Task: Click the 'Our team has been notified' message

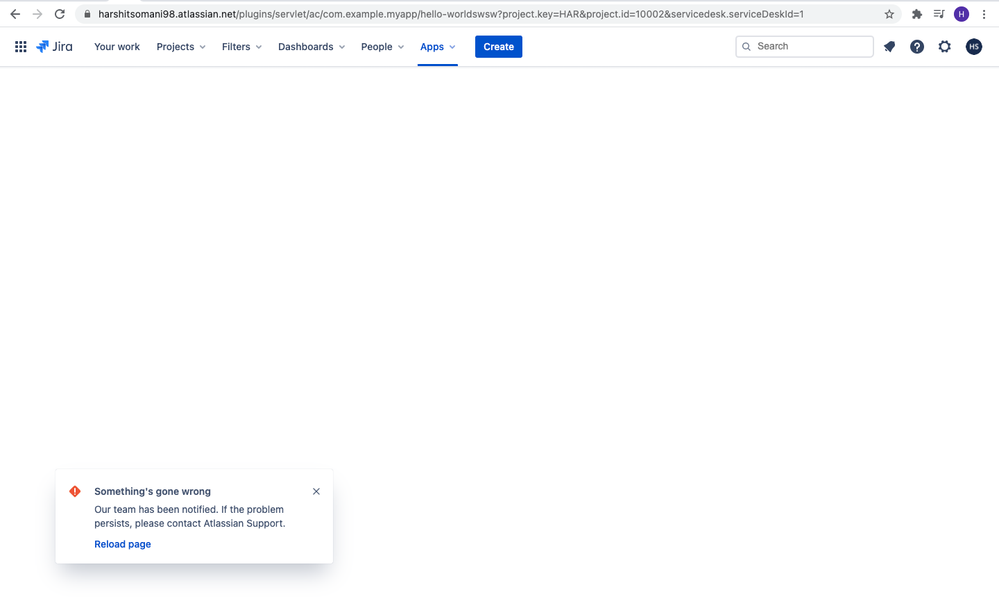Action: click(190, 516)
